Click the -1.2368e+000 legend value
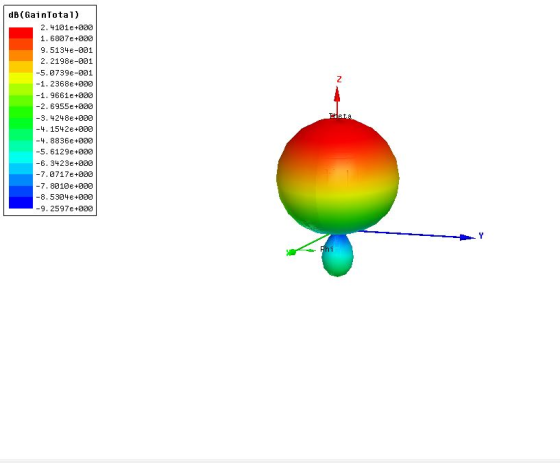This screenshot has height=463, width=560. tap(65, 84)
